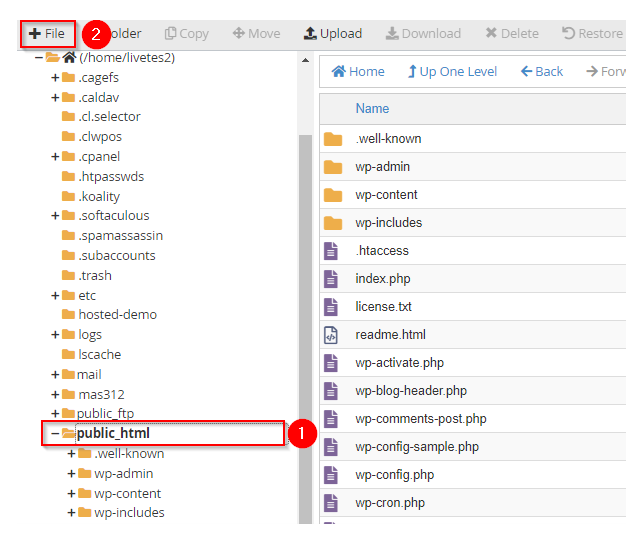Click the license.txt file name
This screenshot has width=644, height=544.
point(383,307)
